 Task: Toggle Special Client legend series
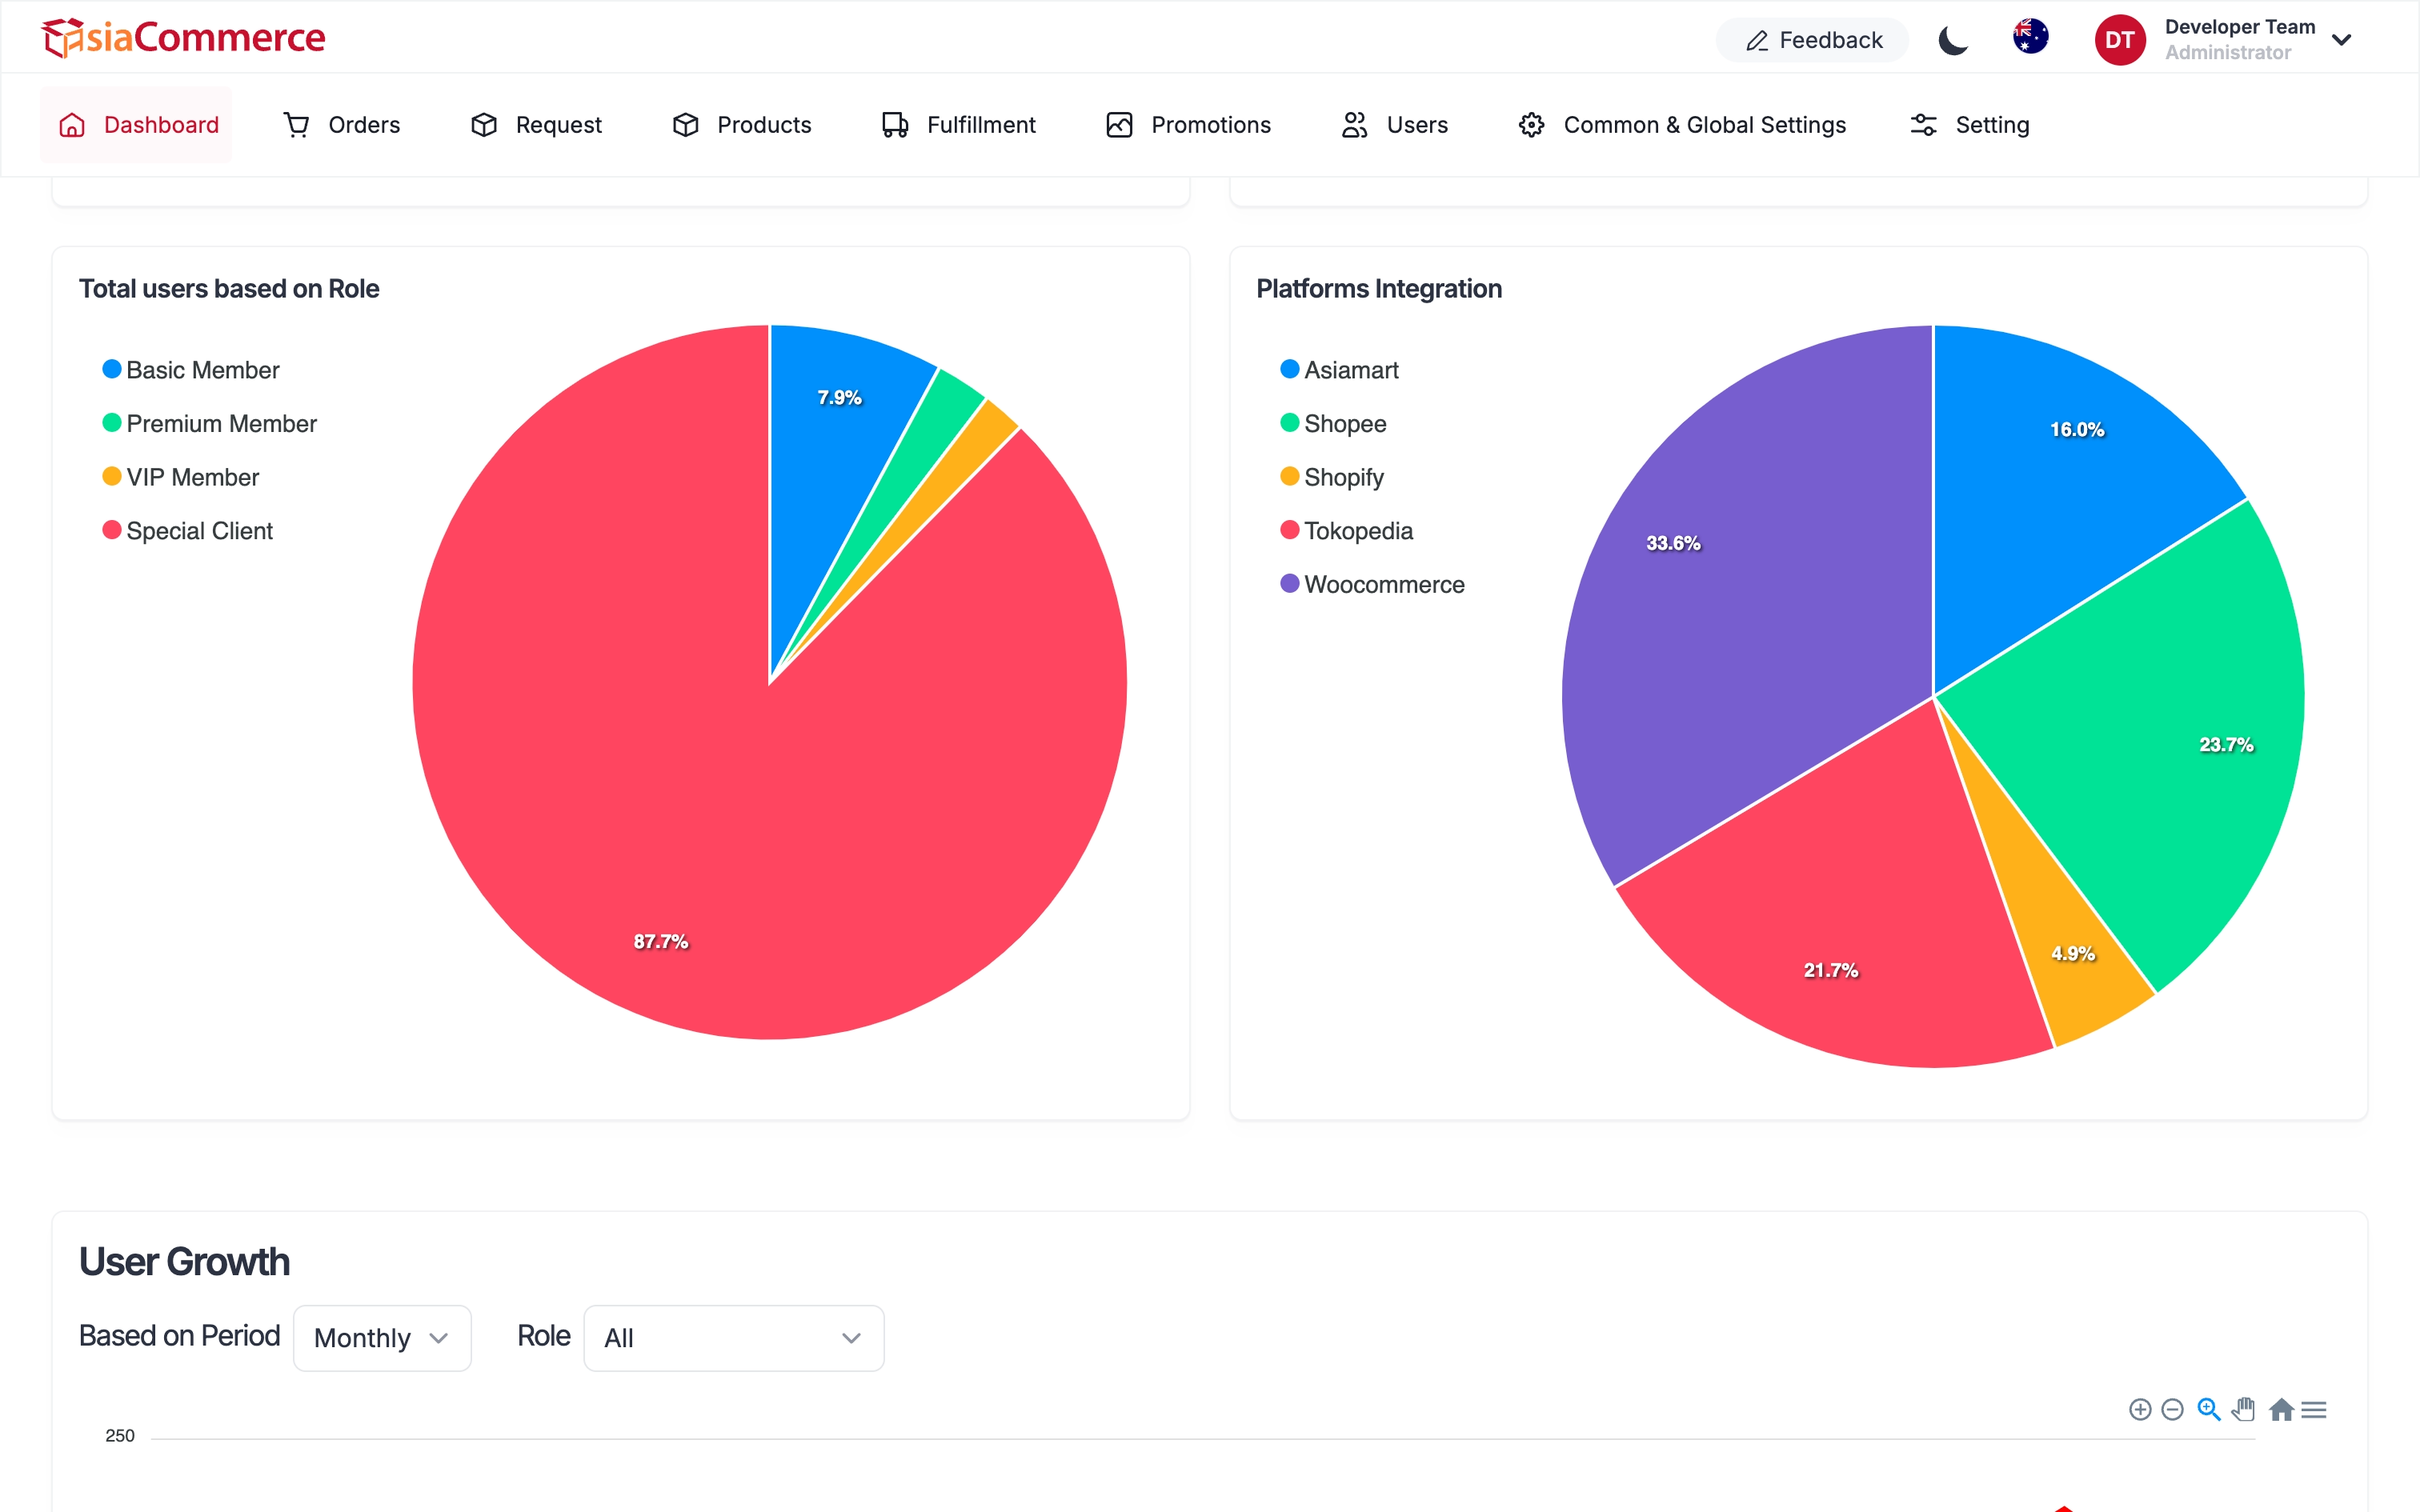(x=188, y=531)
